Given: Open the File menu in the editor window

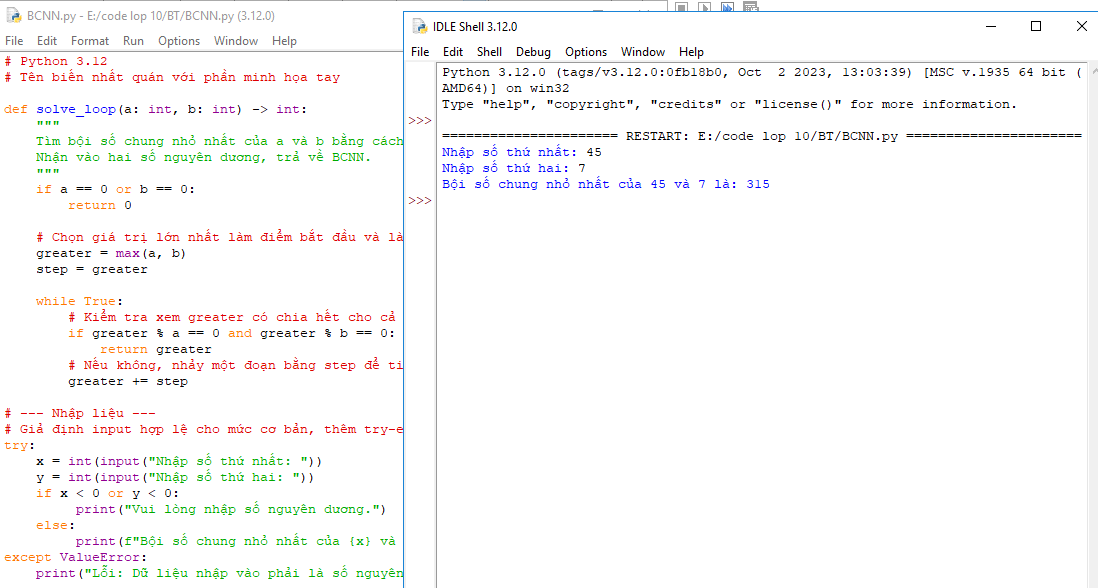Looking at the screenshot, I should pos(14,41).
